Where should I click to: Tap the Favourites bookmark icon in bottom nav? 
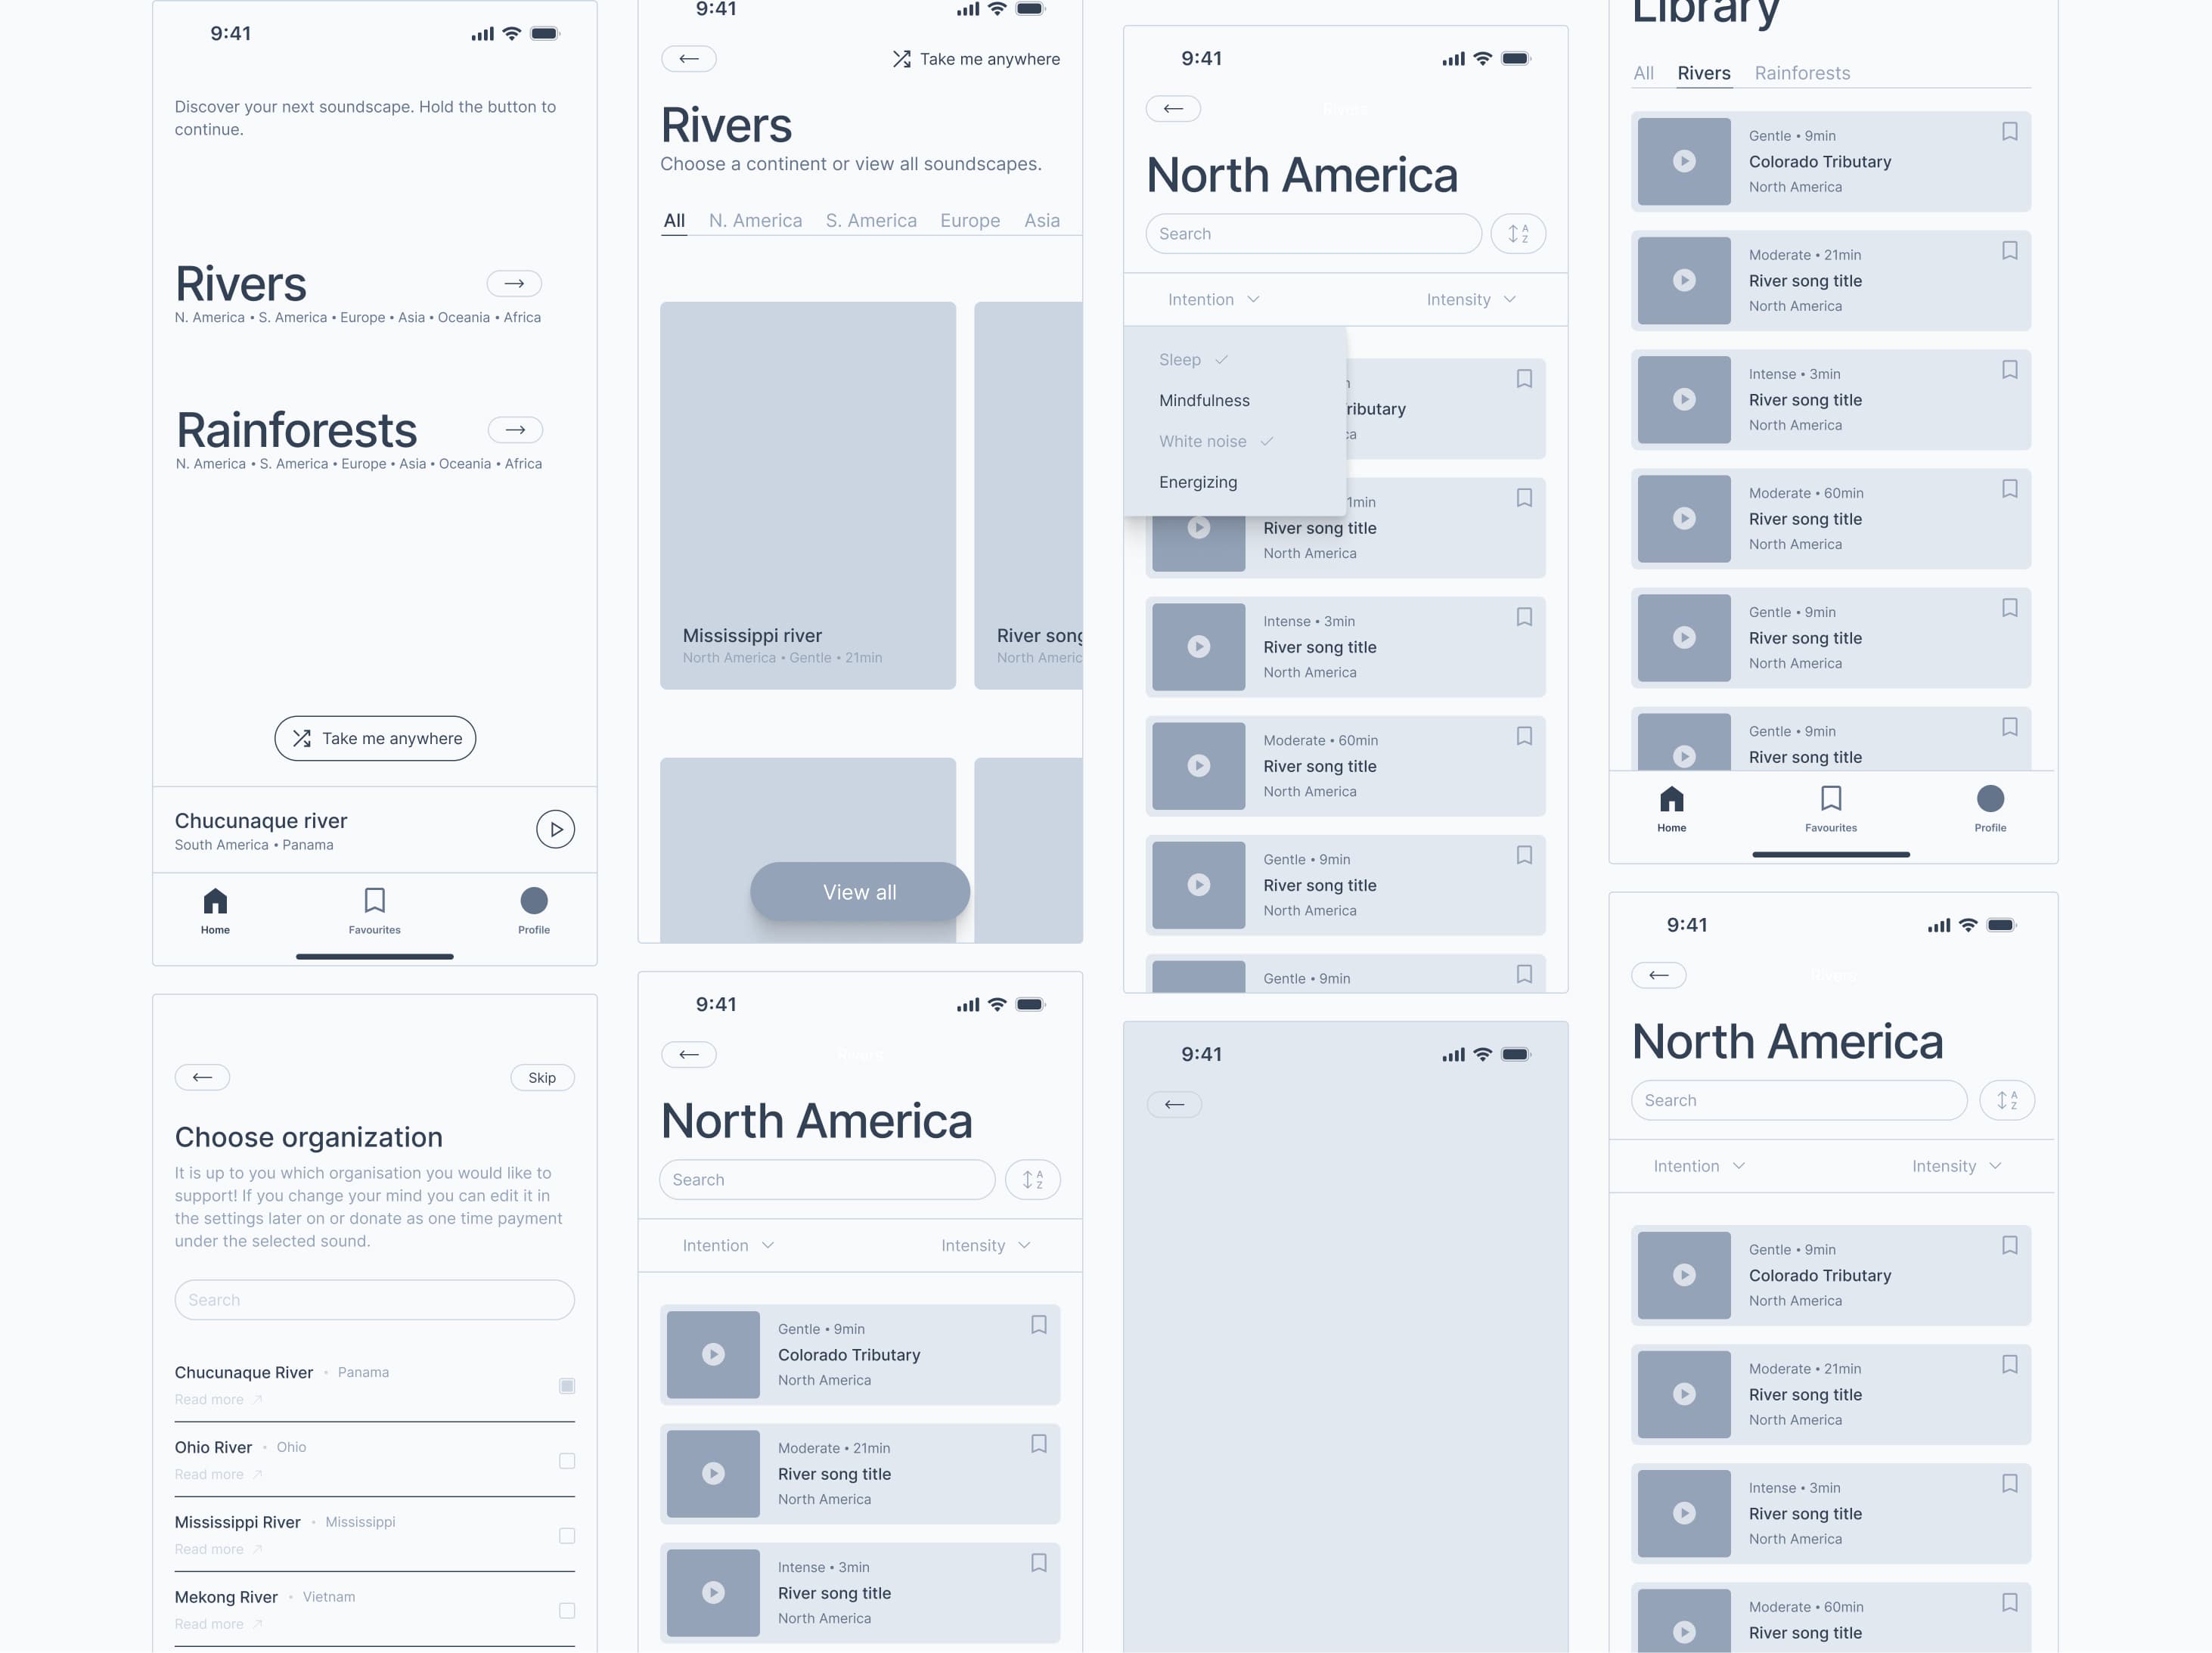coord(374,901)
